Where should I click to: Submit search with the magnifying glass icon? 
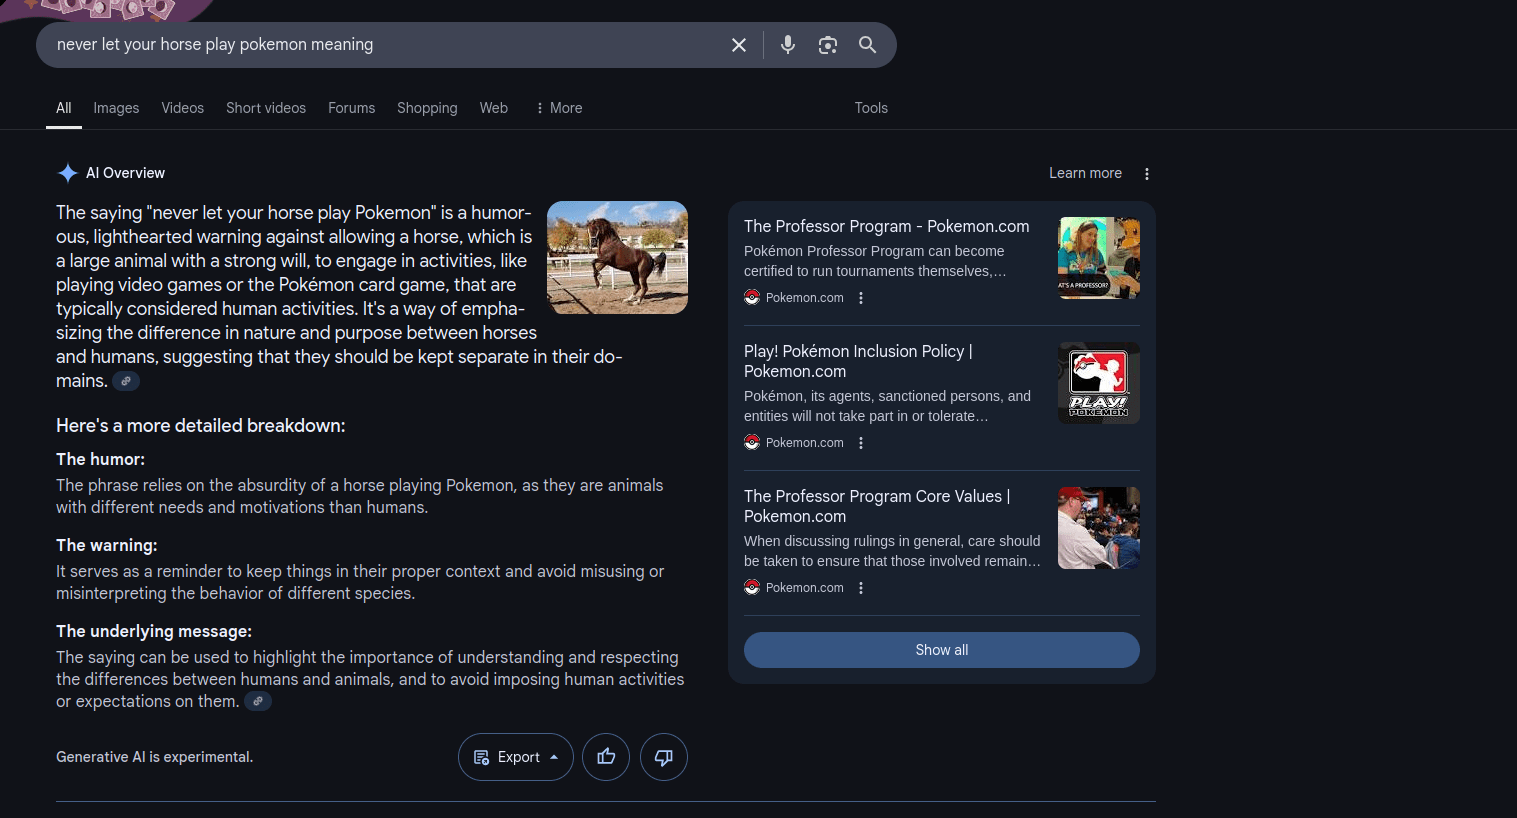coord(867,45)
